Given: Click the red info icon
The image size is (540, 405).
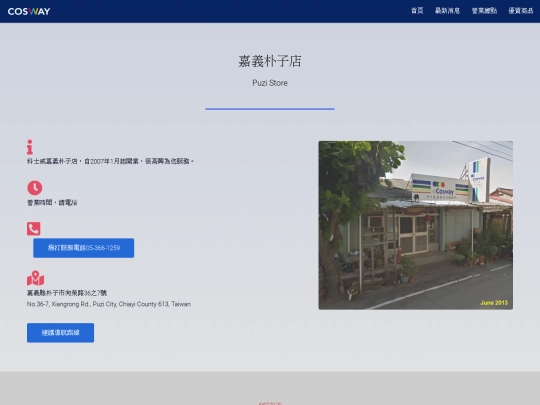Looking at the screenshot, I should point(30,147).
